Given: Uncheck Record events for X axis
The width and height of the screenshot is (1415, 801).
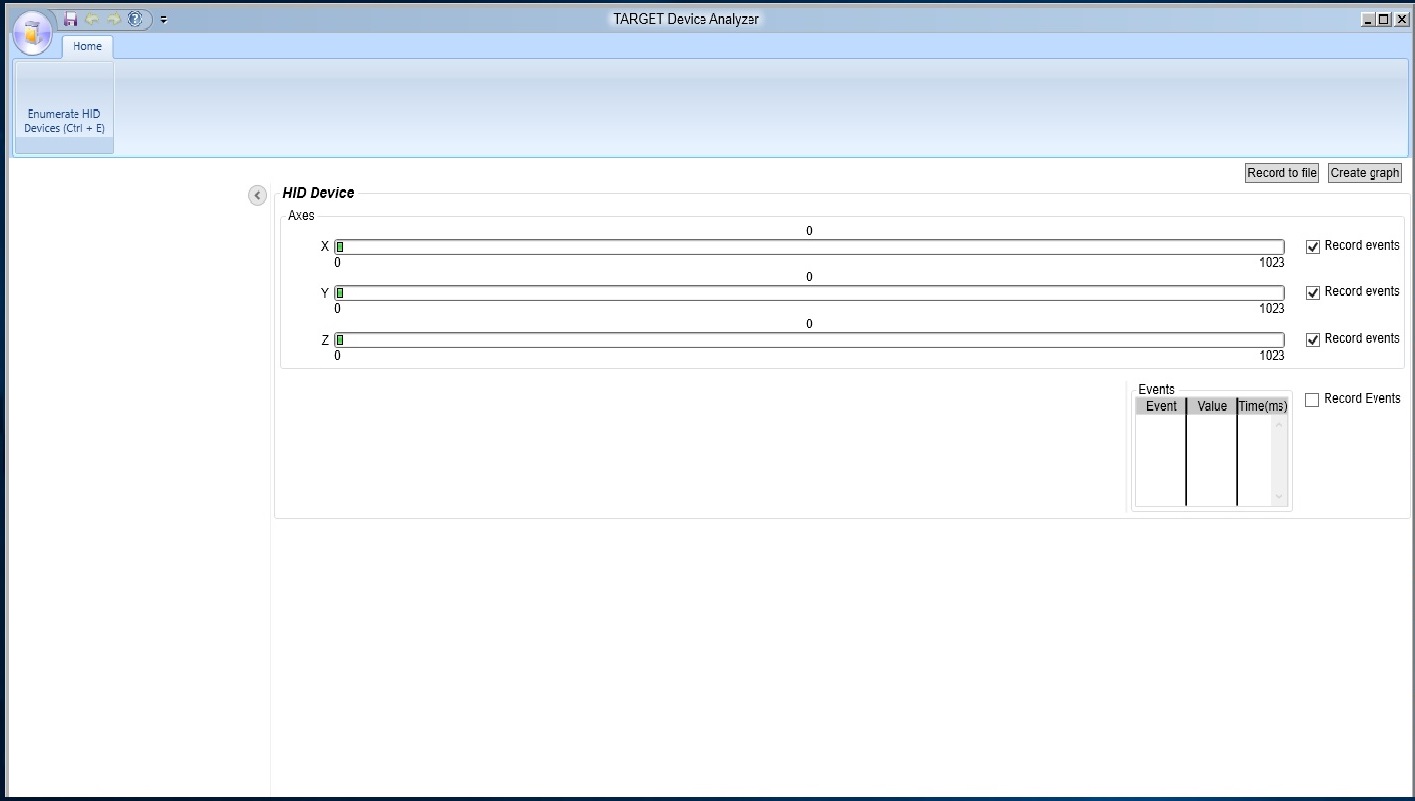Looking at the screenshot, I should click(1313, 247).
